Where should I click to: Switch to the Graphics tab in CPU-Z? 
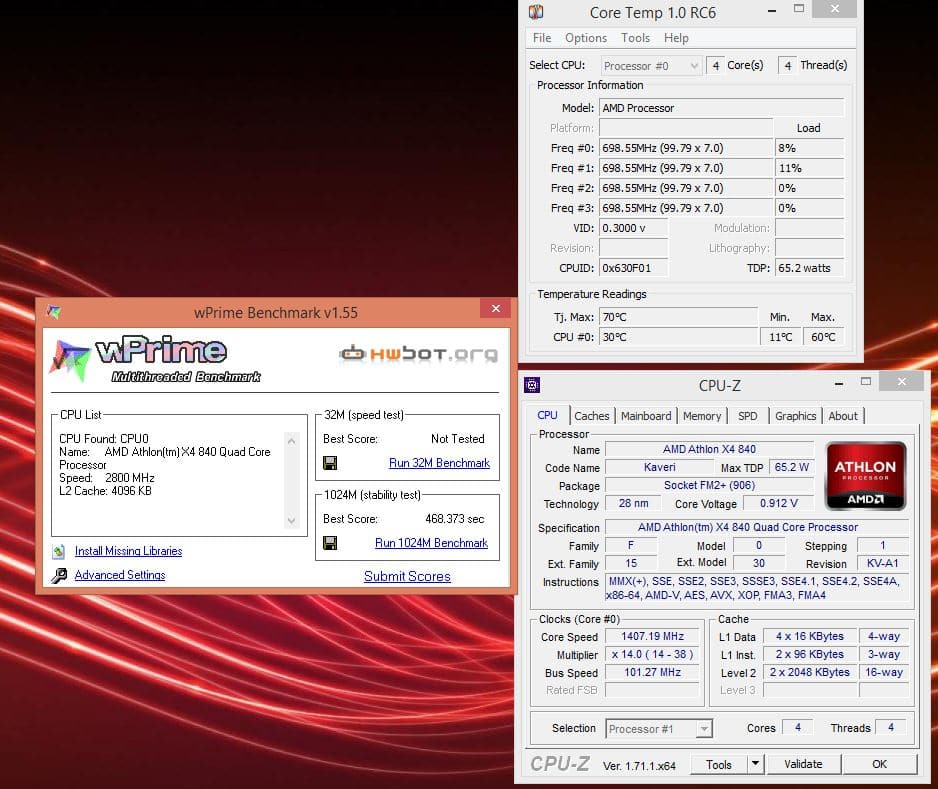point(796,416)
